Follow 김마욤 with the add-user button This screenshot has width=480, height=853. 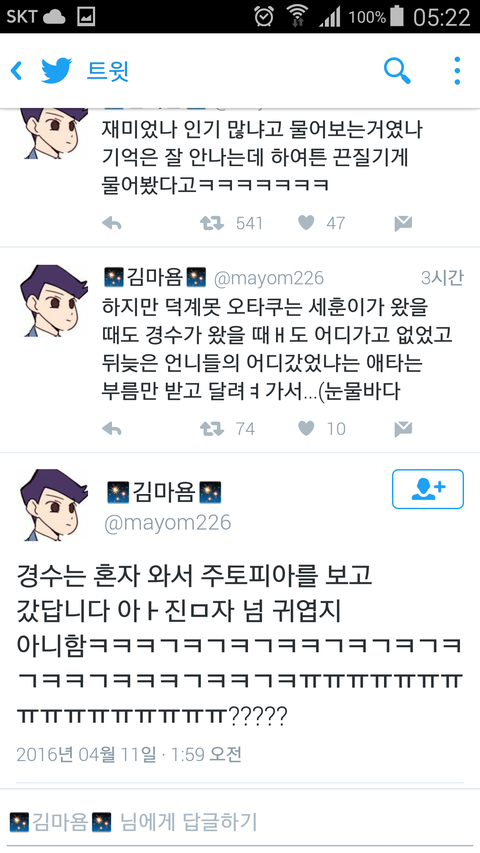point(428,489)
